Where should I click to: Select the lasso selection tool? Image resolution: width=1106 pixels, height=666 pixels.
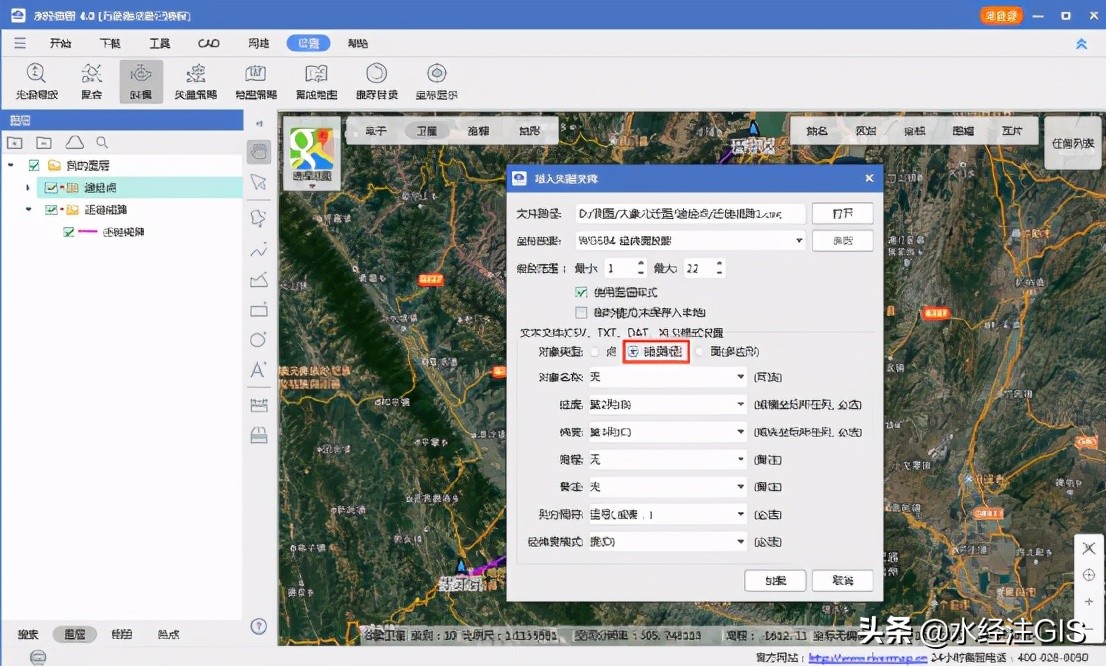point(259,218)
